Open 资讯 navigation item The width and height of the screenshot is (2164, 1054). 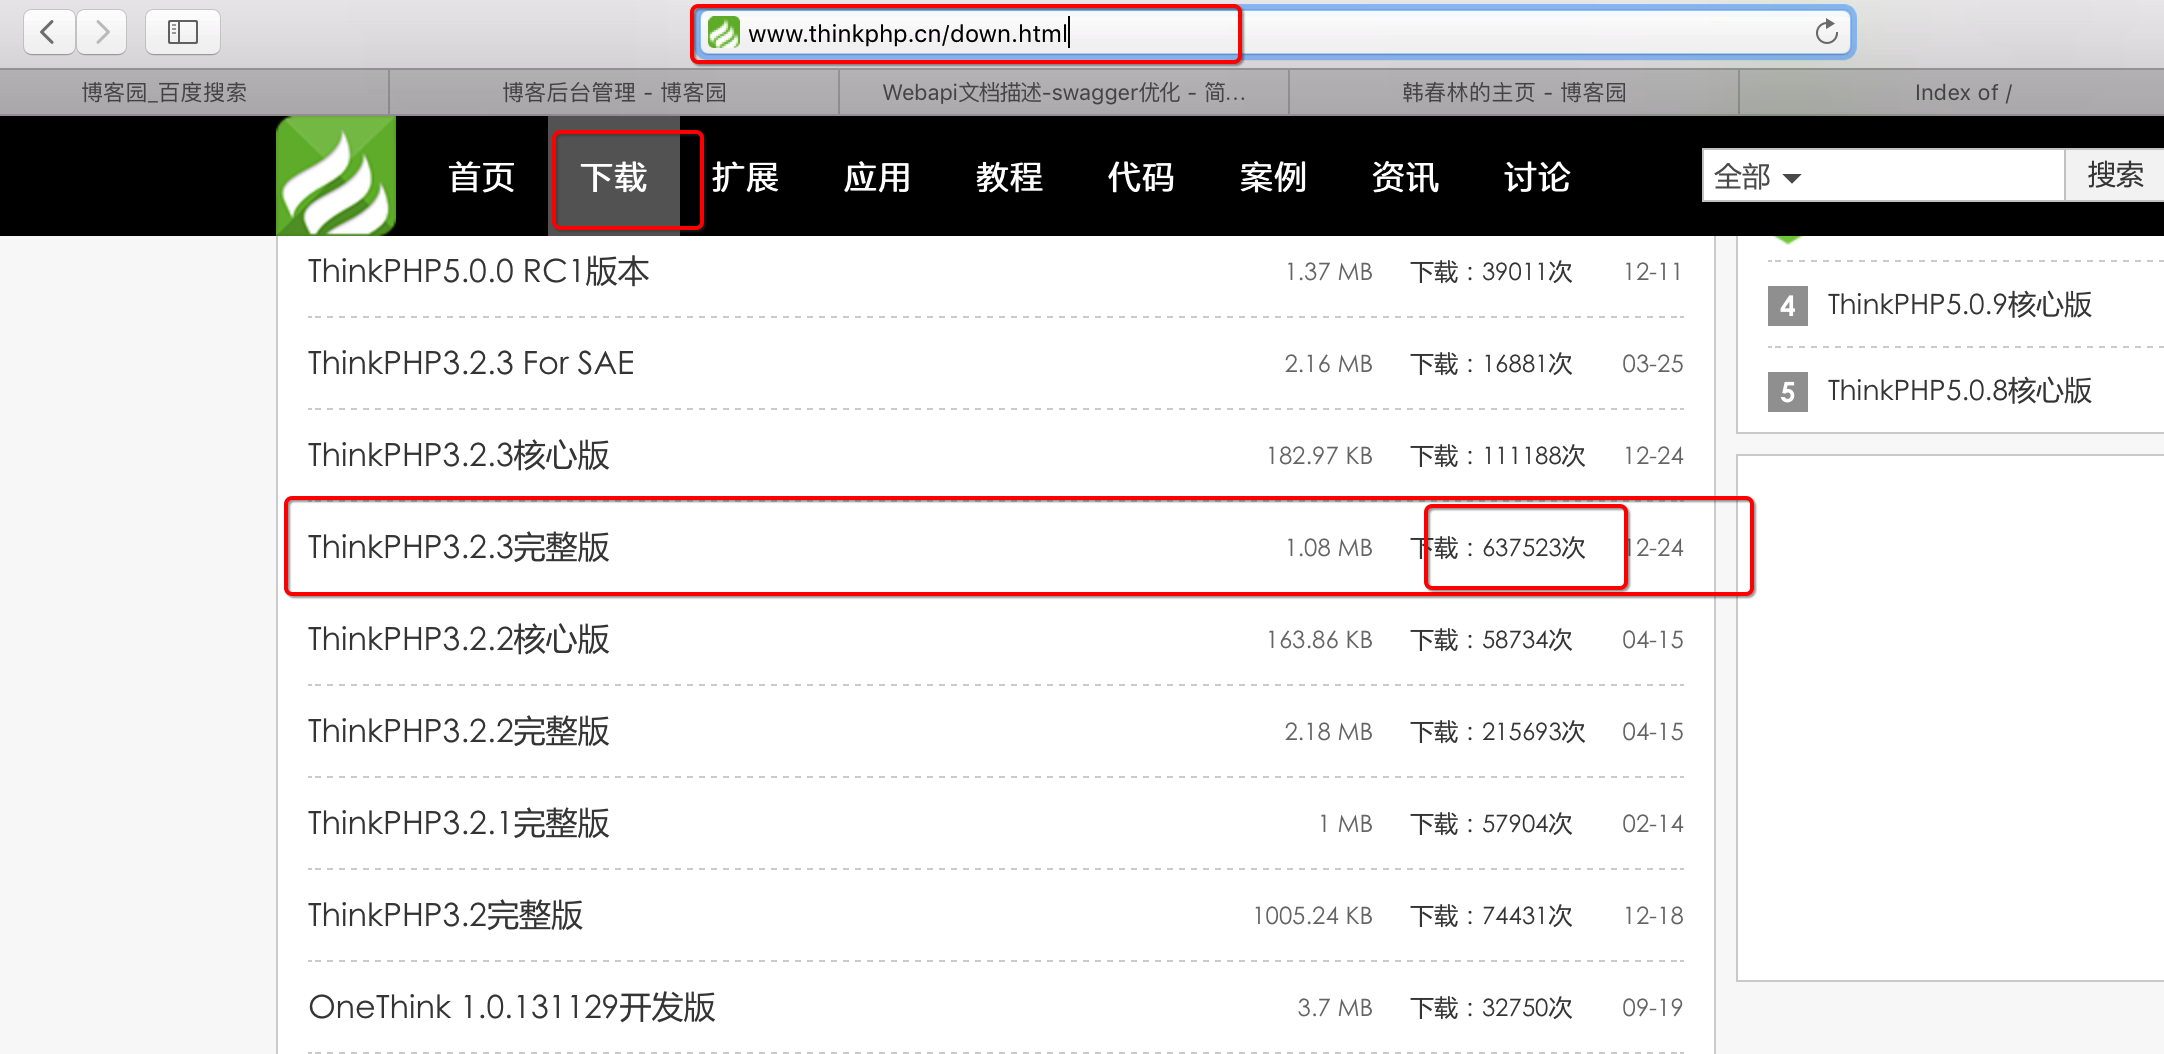1406,177
